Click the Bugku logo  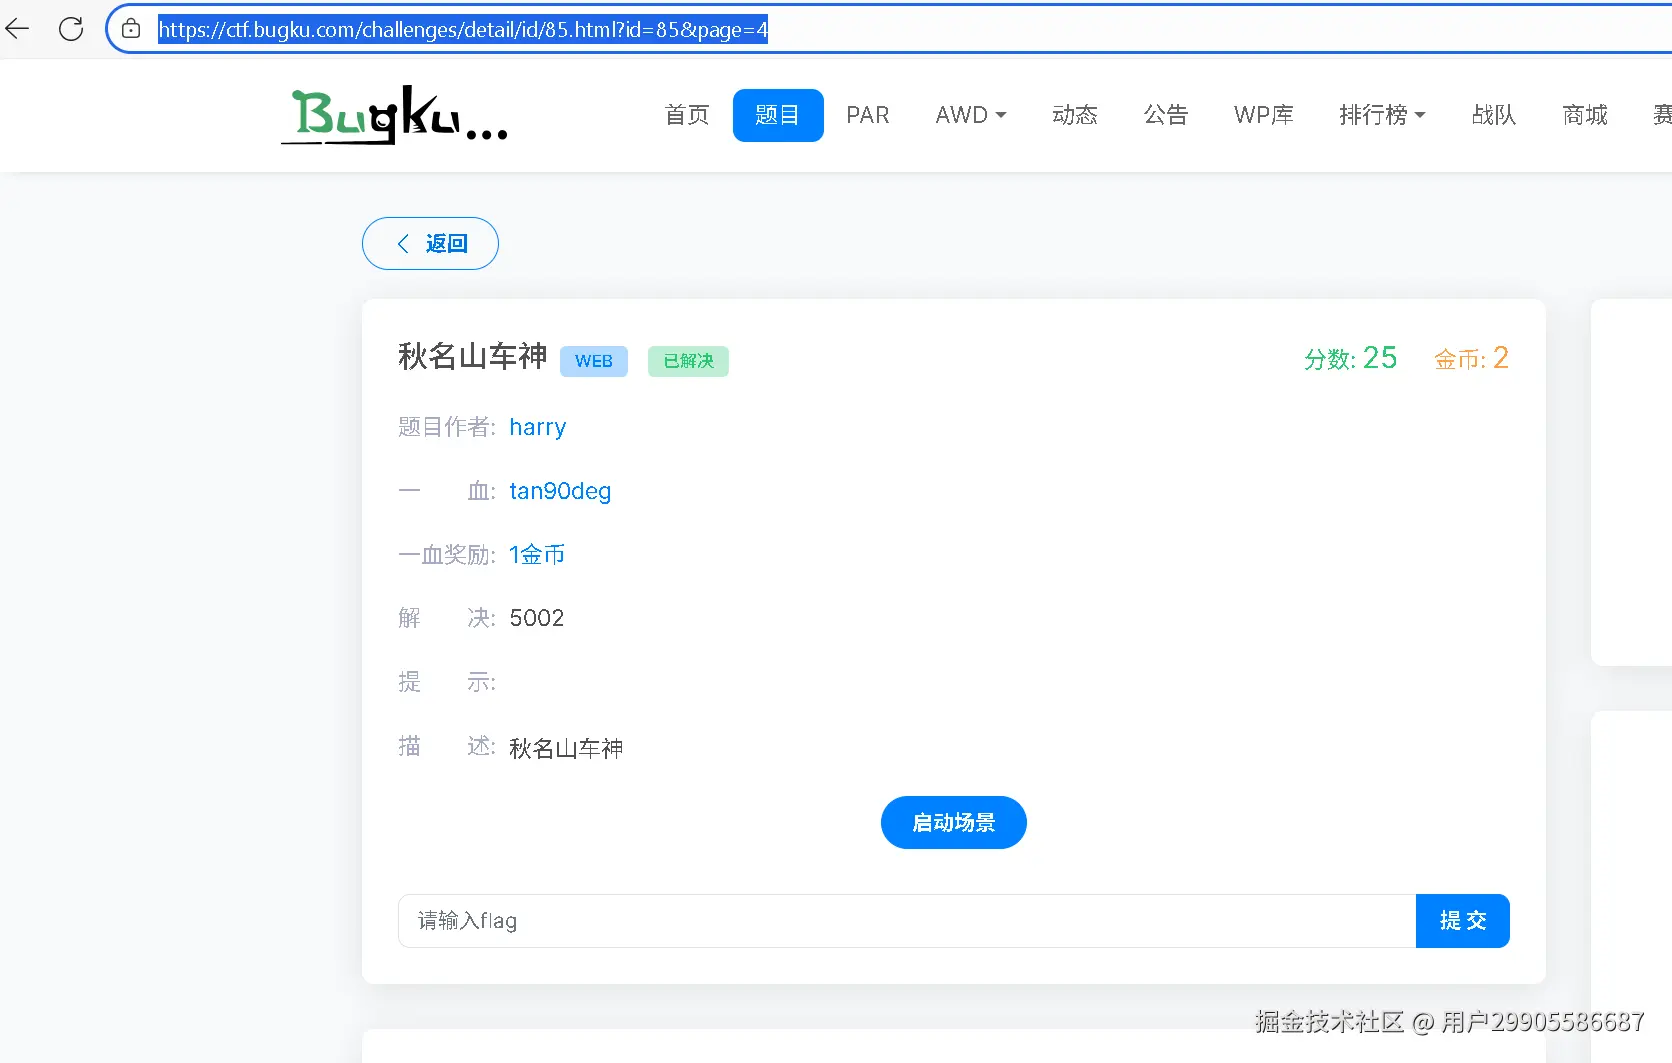[x=394, y=115]
